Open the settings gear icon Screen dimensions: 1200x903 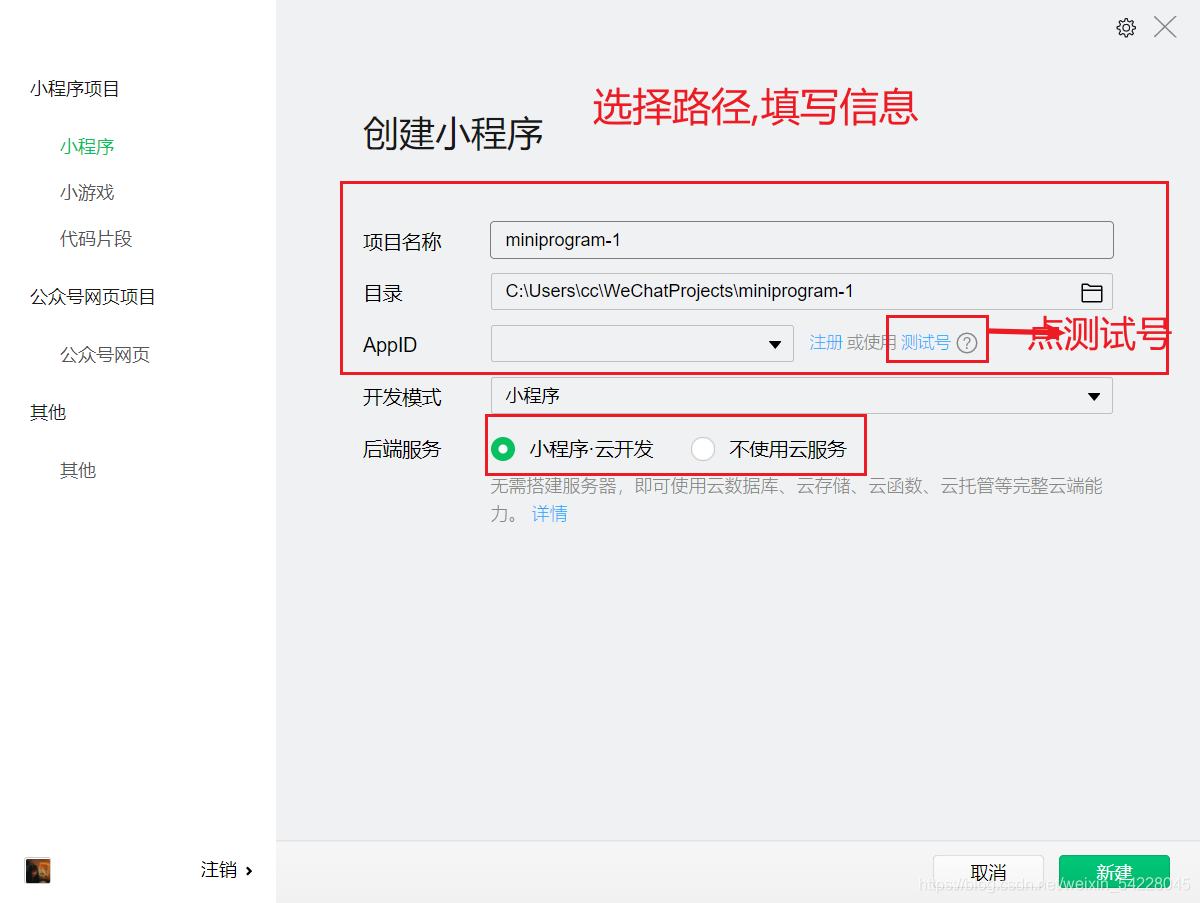pyautogui.click(x=1126, y=28)
